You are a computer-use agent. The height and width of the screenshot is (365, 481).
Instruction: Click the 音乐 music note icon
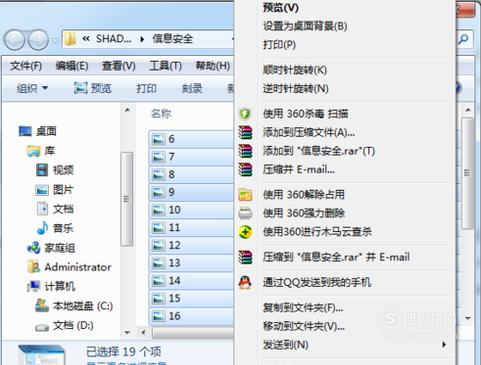42,228
